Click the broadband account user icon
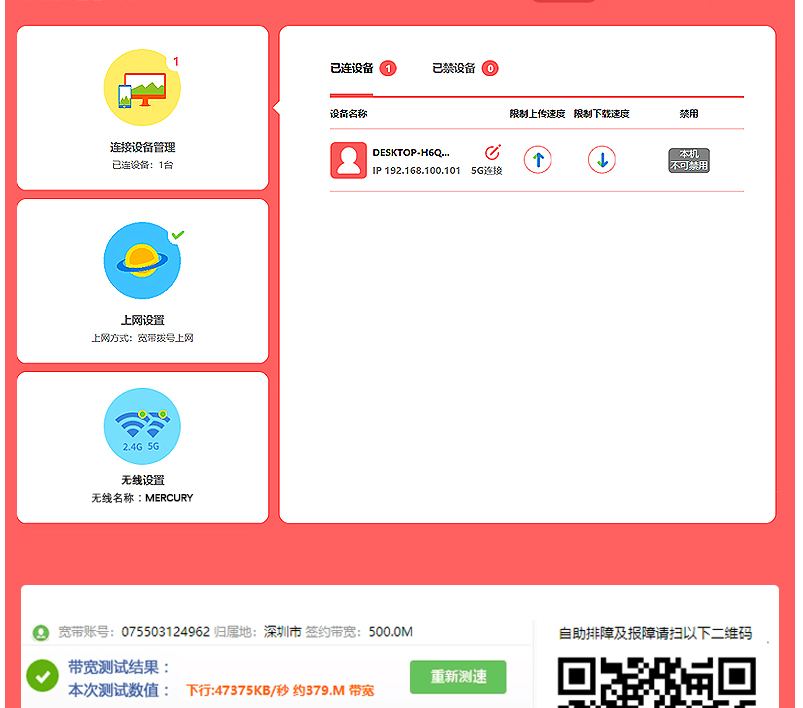This screenshot has height=708, width=803. coord(40,633)
